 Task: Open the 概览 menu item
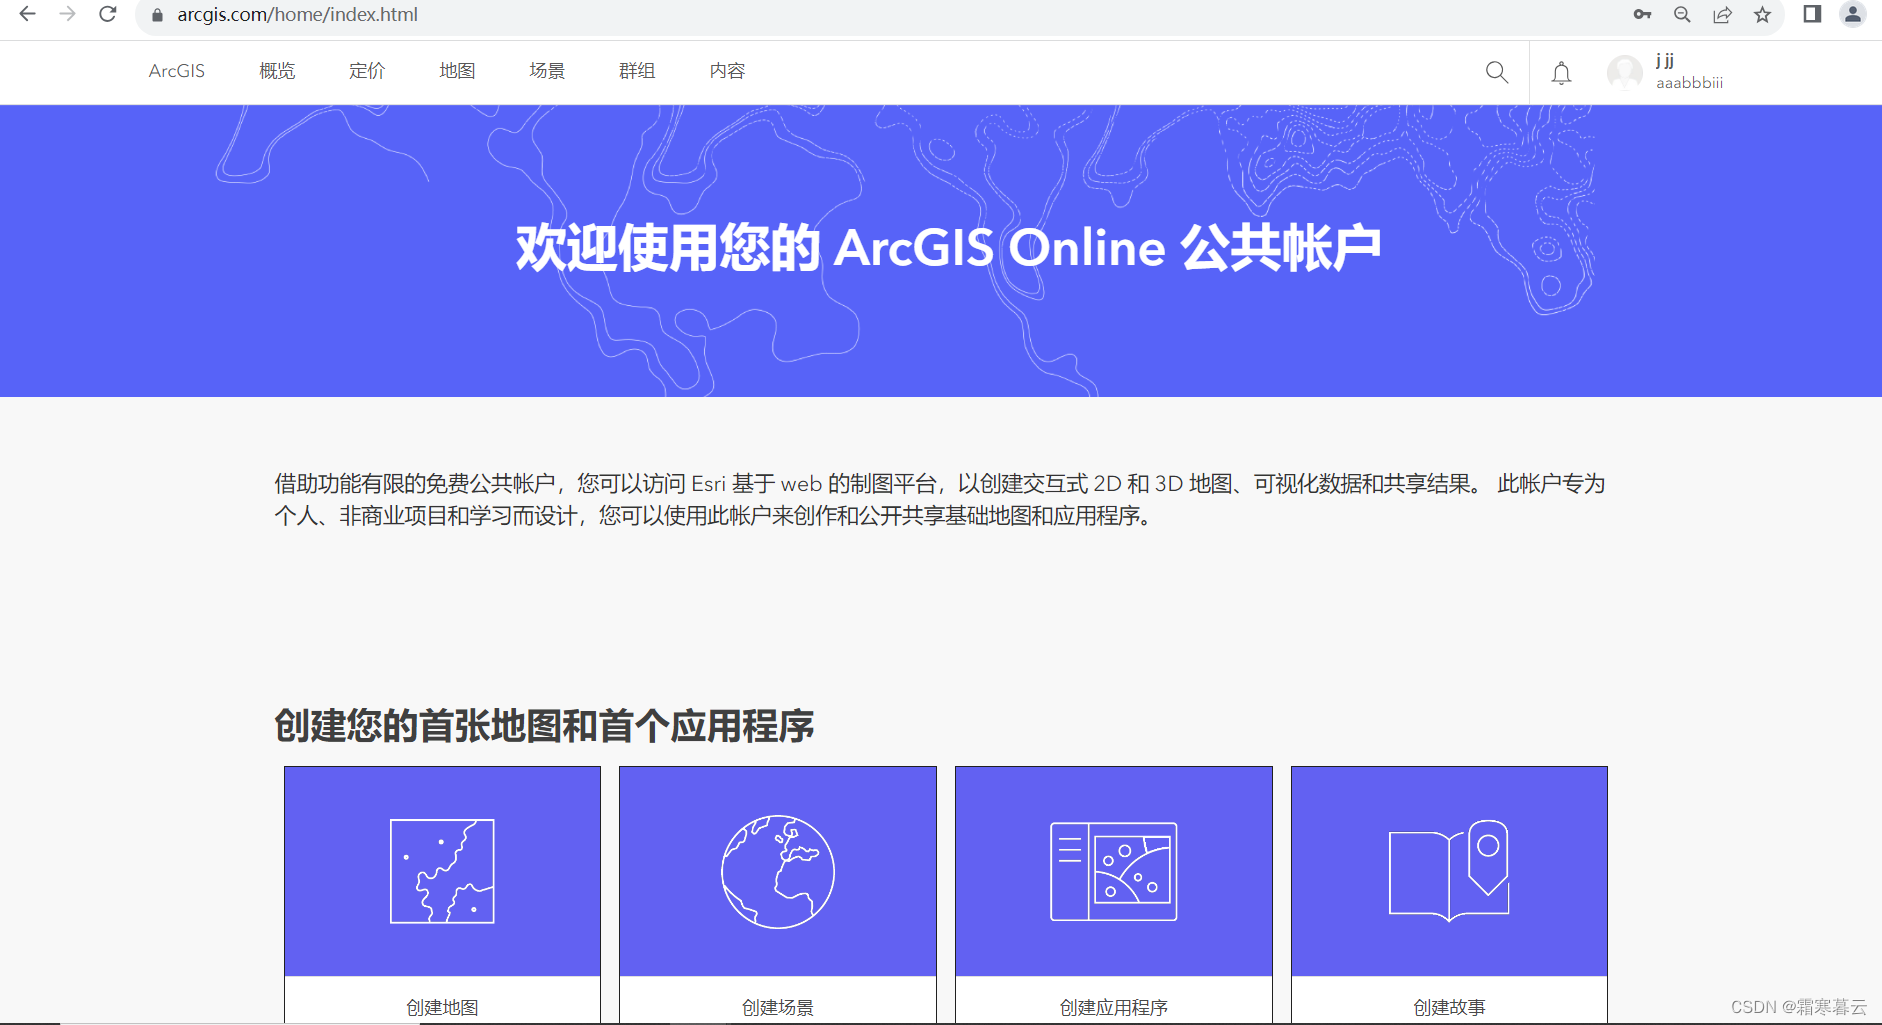(x=276, y=71)
